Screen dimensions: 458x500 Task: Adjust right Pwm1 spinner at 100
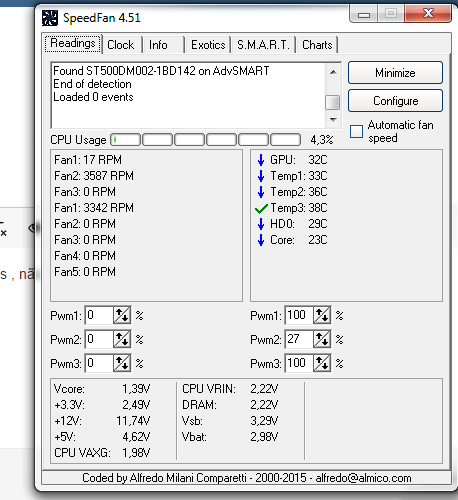click(x=322, y=315)
